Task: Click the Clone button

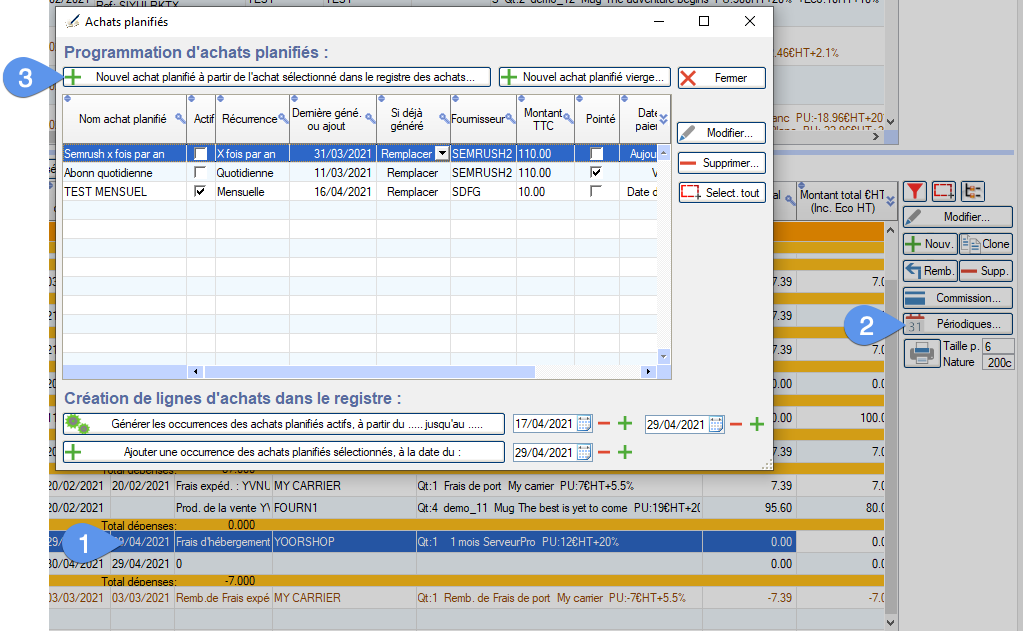Action: pos(986,244)
